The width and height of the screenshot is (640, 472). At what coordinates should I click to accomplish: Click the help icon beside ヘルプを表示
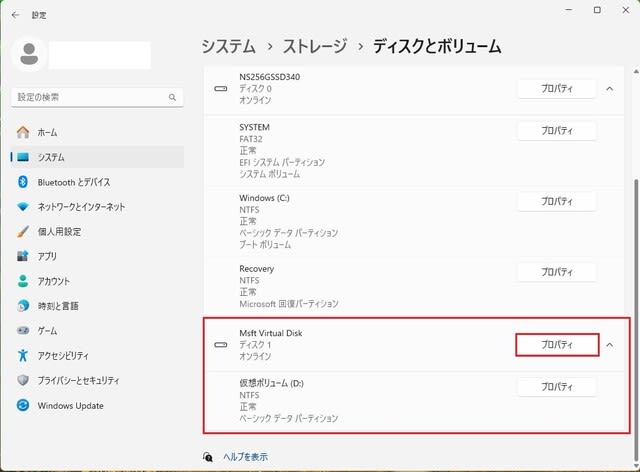pyautogui.click(x=208, y=456)
